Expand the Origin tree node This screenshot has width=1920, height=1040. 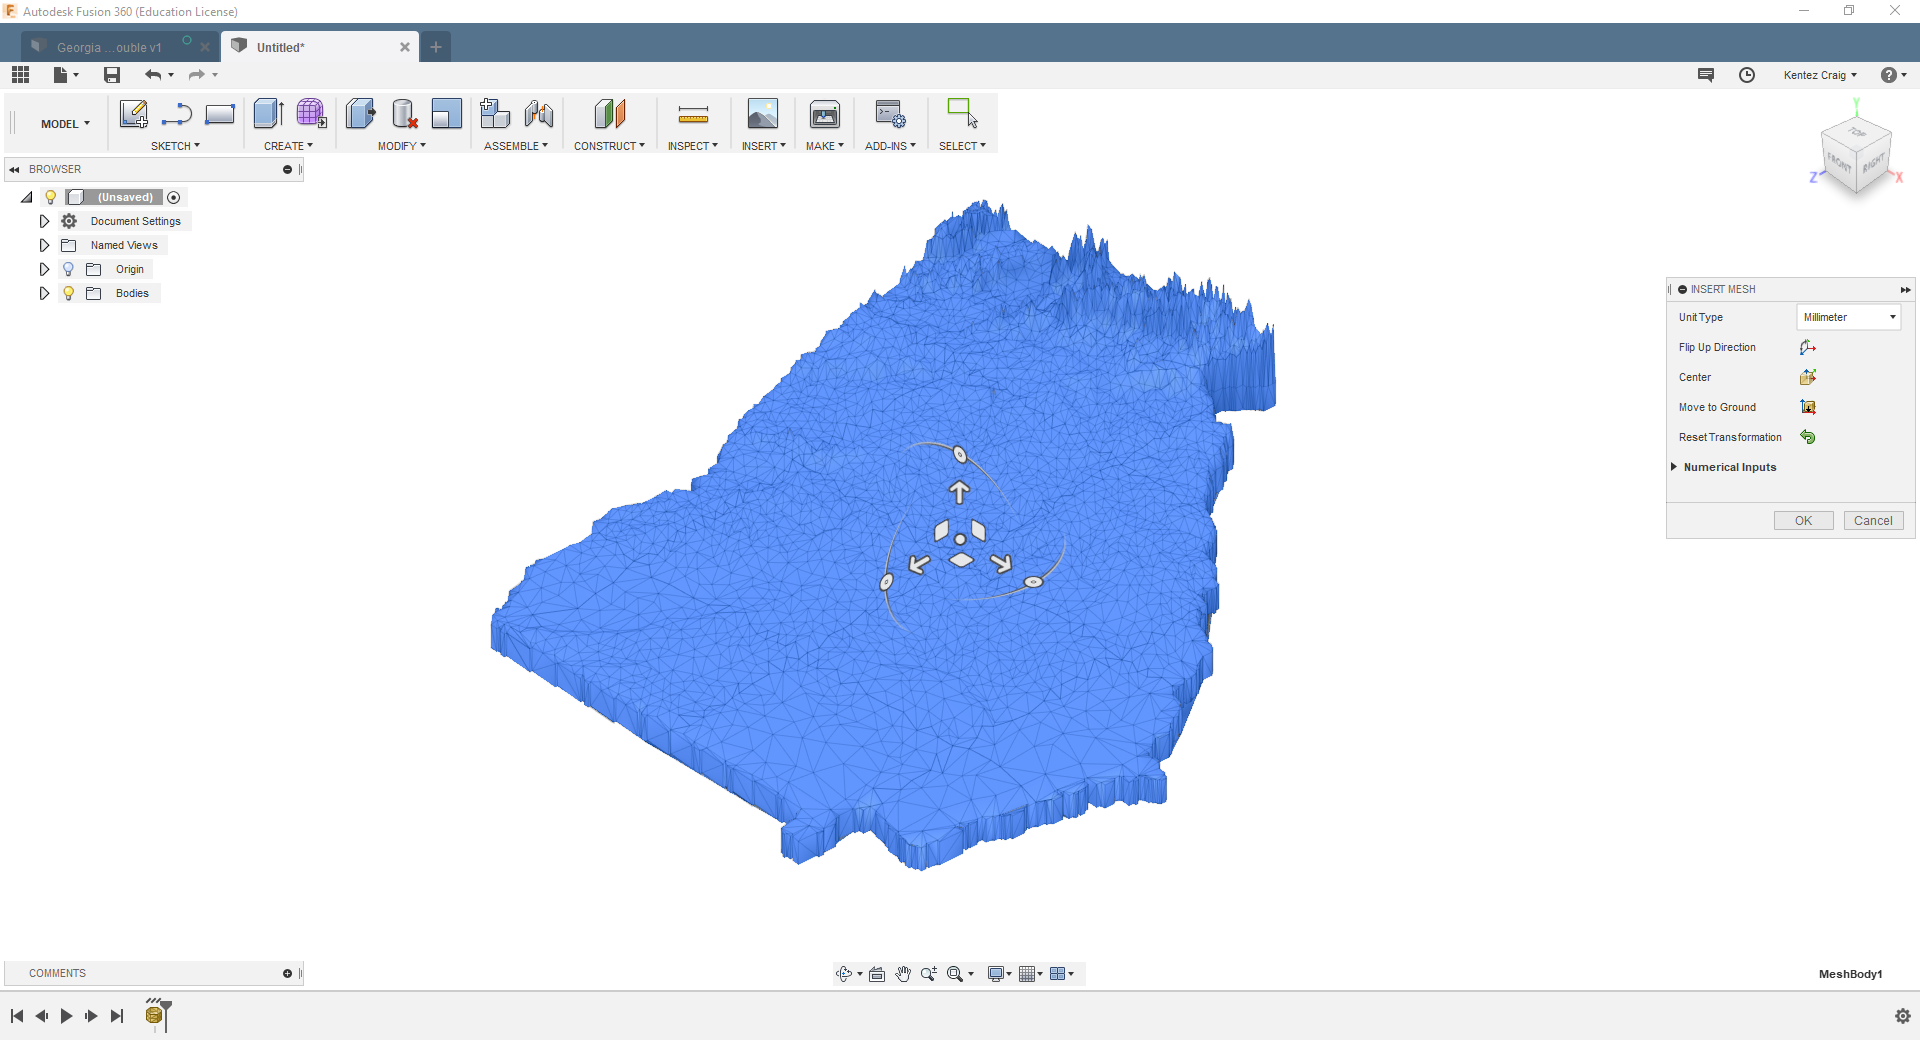pos(44,269)
